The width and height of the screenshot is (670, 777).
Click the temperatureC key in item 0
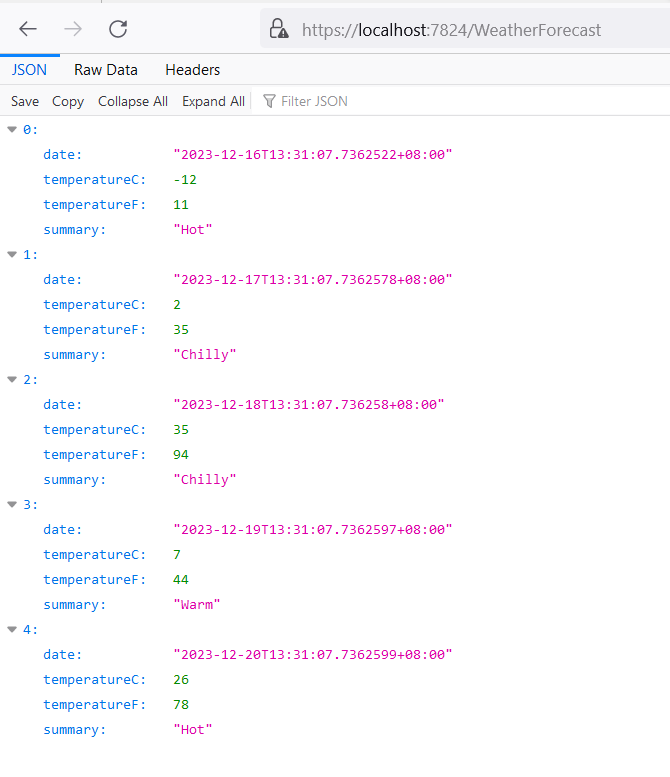tap(95, 179)
